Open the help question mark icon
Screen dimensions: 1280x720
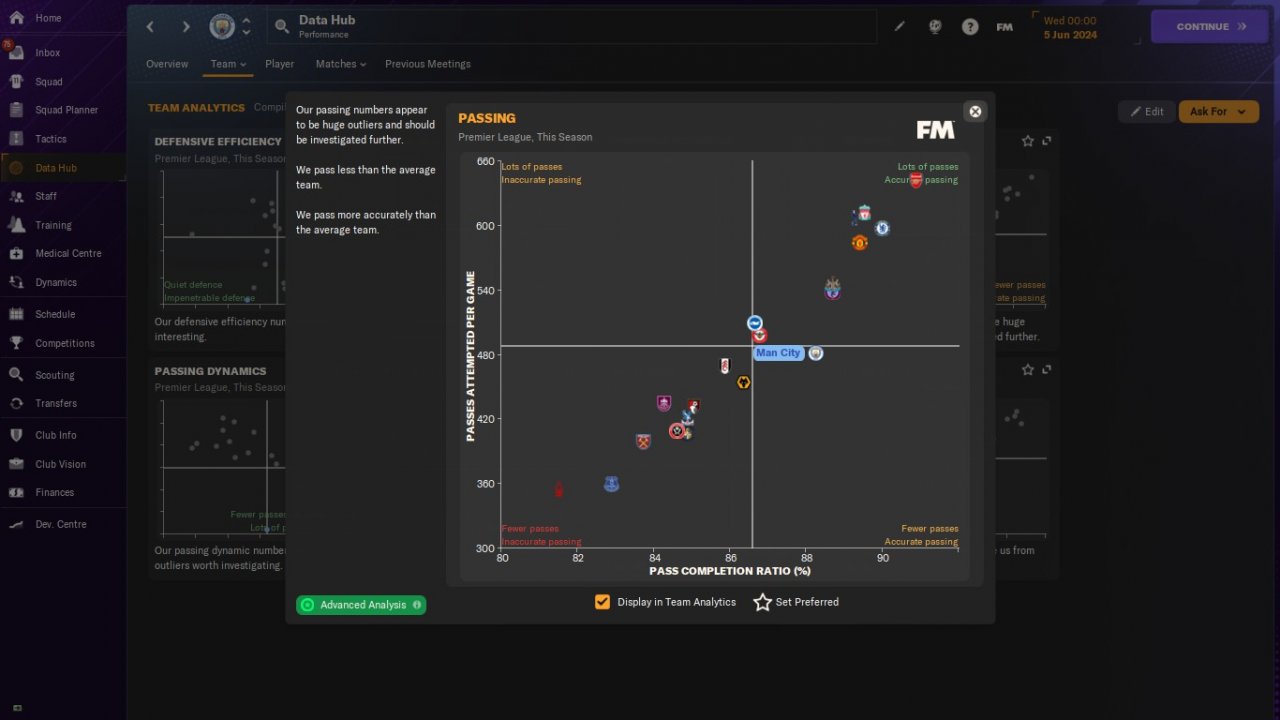click(970, 27)
